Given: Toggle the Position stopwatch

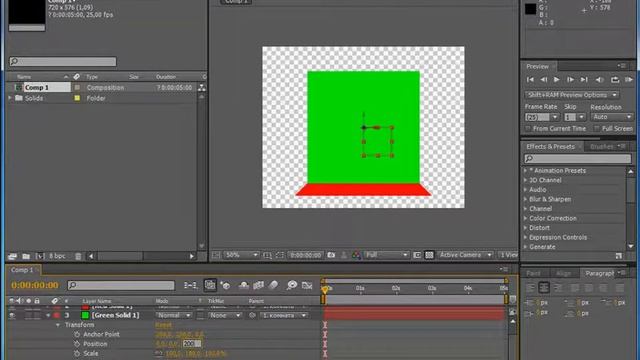Looking at the screenshot, I should tap(77, 344).
